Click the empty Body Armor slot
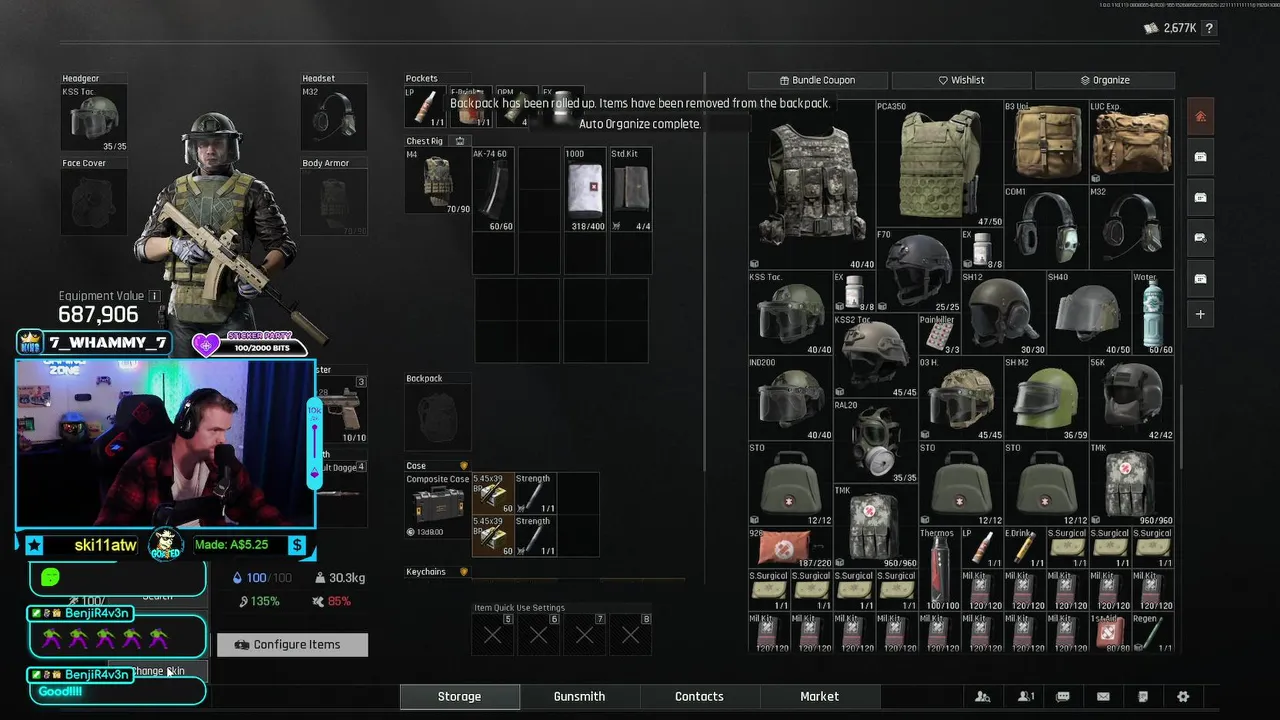Screen dimensions: 1280x720 334,203
